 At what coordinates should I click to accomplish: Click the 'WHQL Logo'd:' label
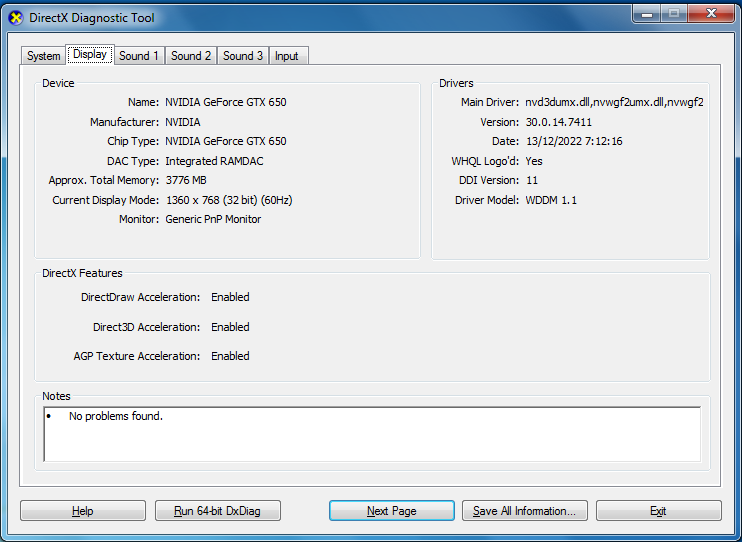tap(485, 161)
